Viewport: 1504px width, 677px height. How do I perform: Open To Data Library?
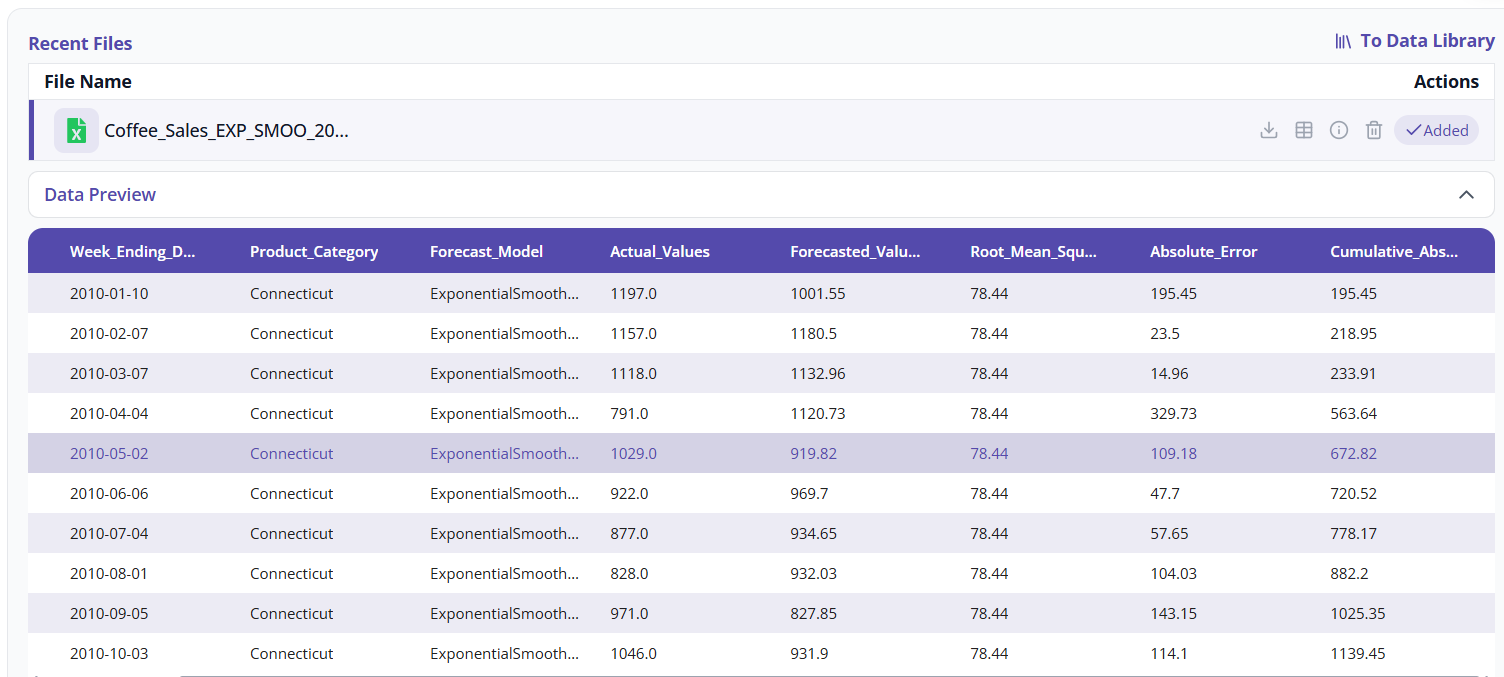click(x=1427, y=41)
